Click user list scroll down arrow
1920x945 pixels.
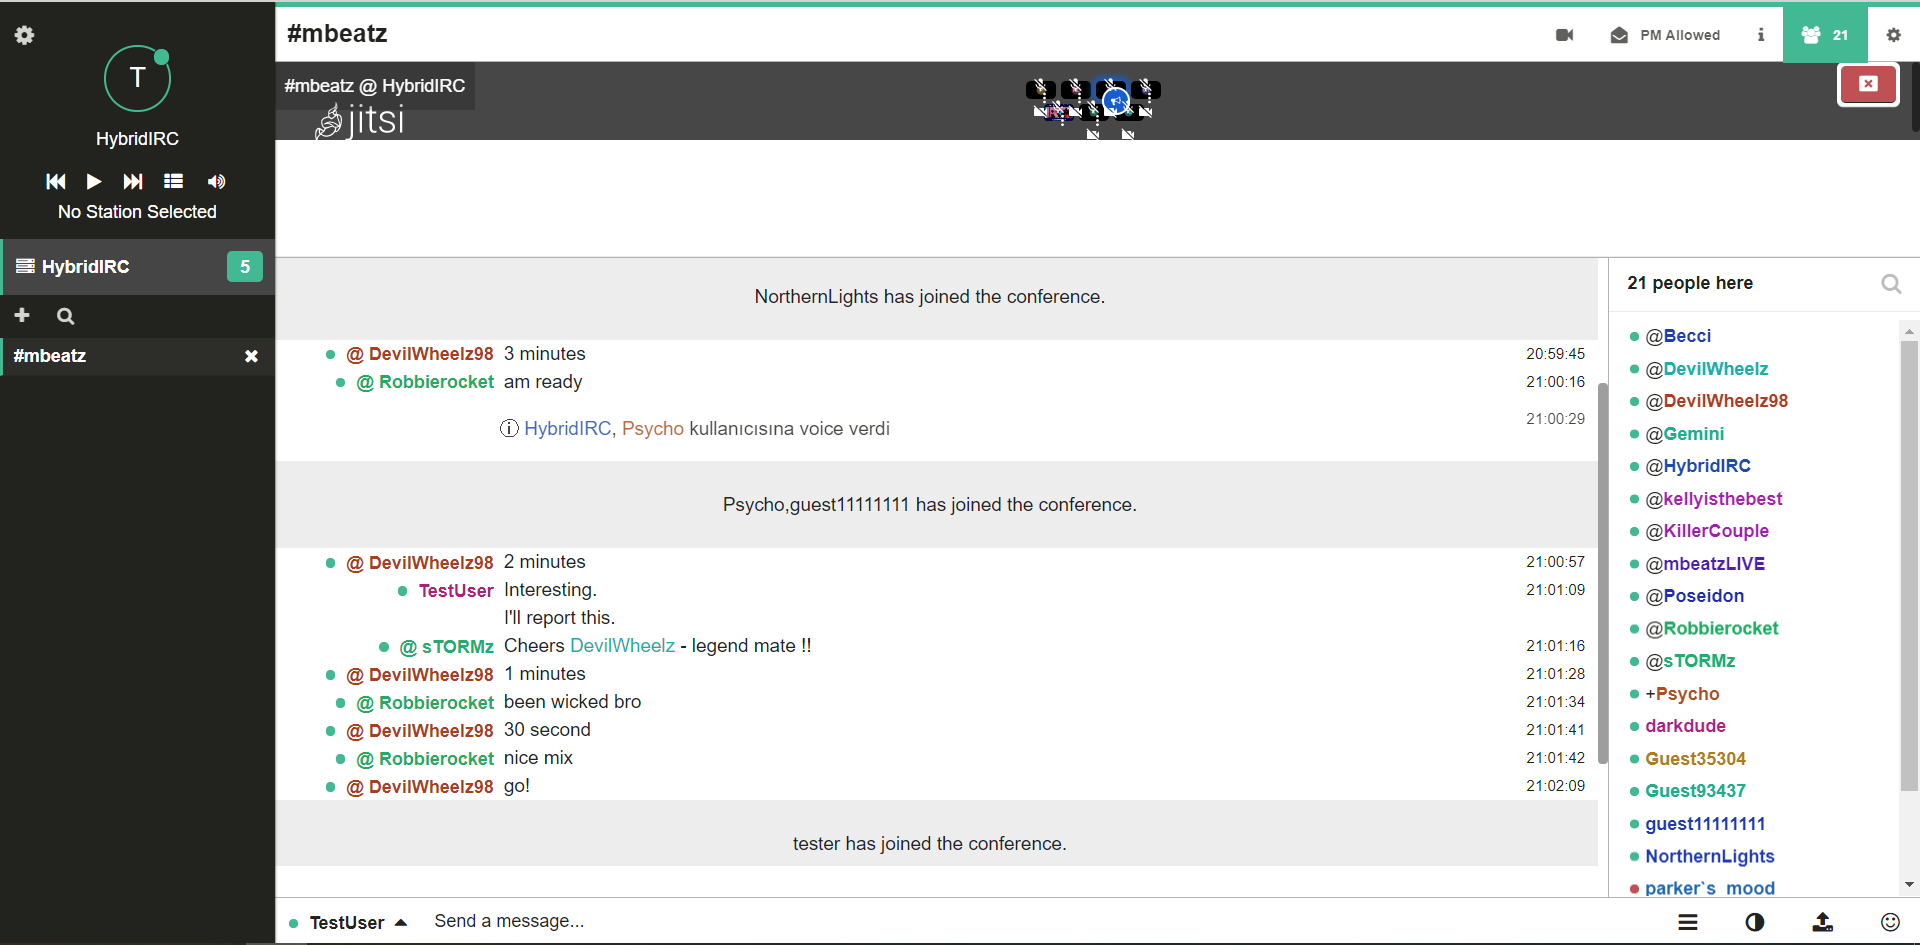click(1909, 884)
